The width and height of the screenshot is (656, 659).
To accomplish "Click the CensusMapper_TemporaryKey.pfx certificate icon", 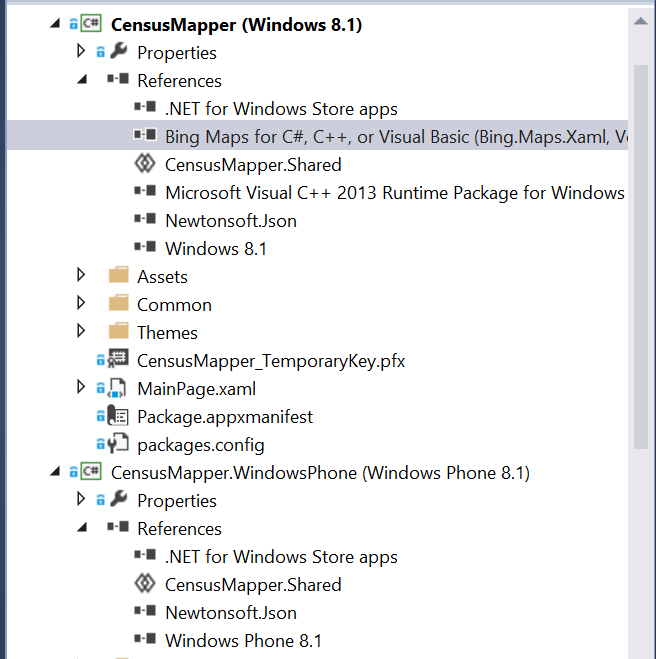I will tap(117, 360).
